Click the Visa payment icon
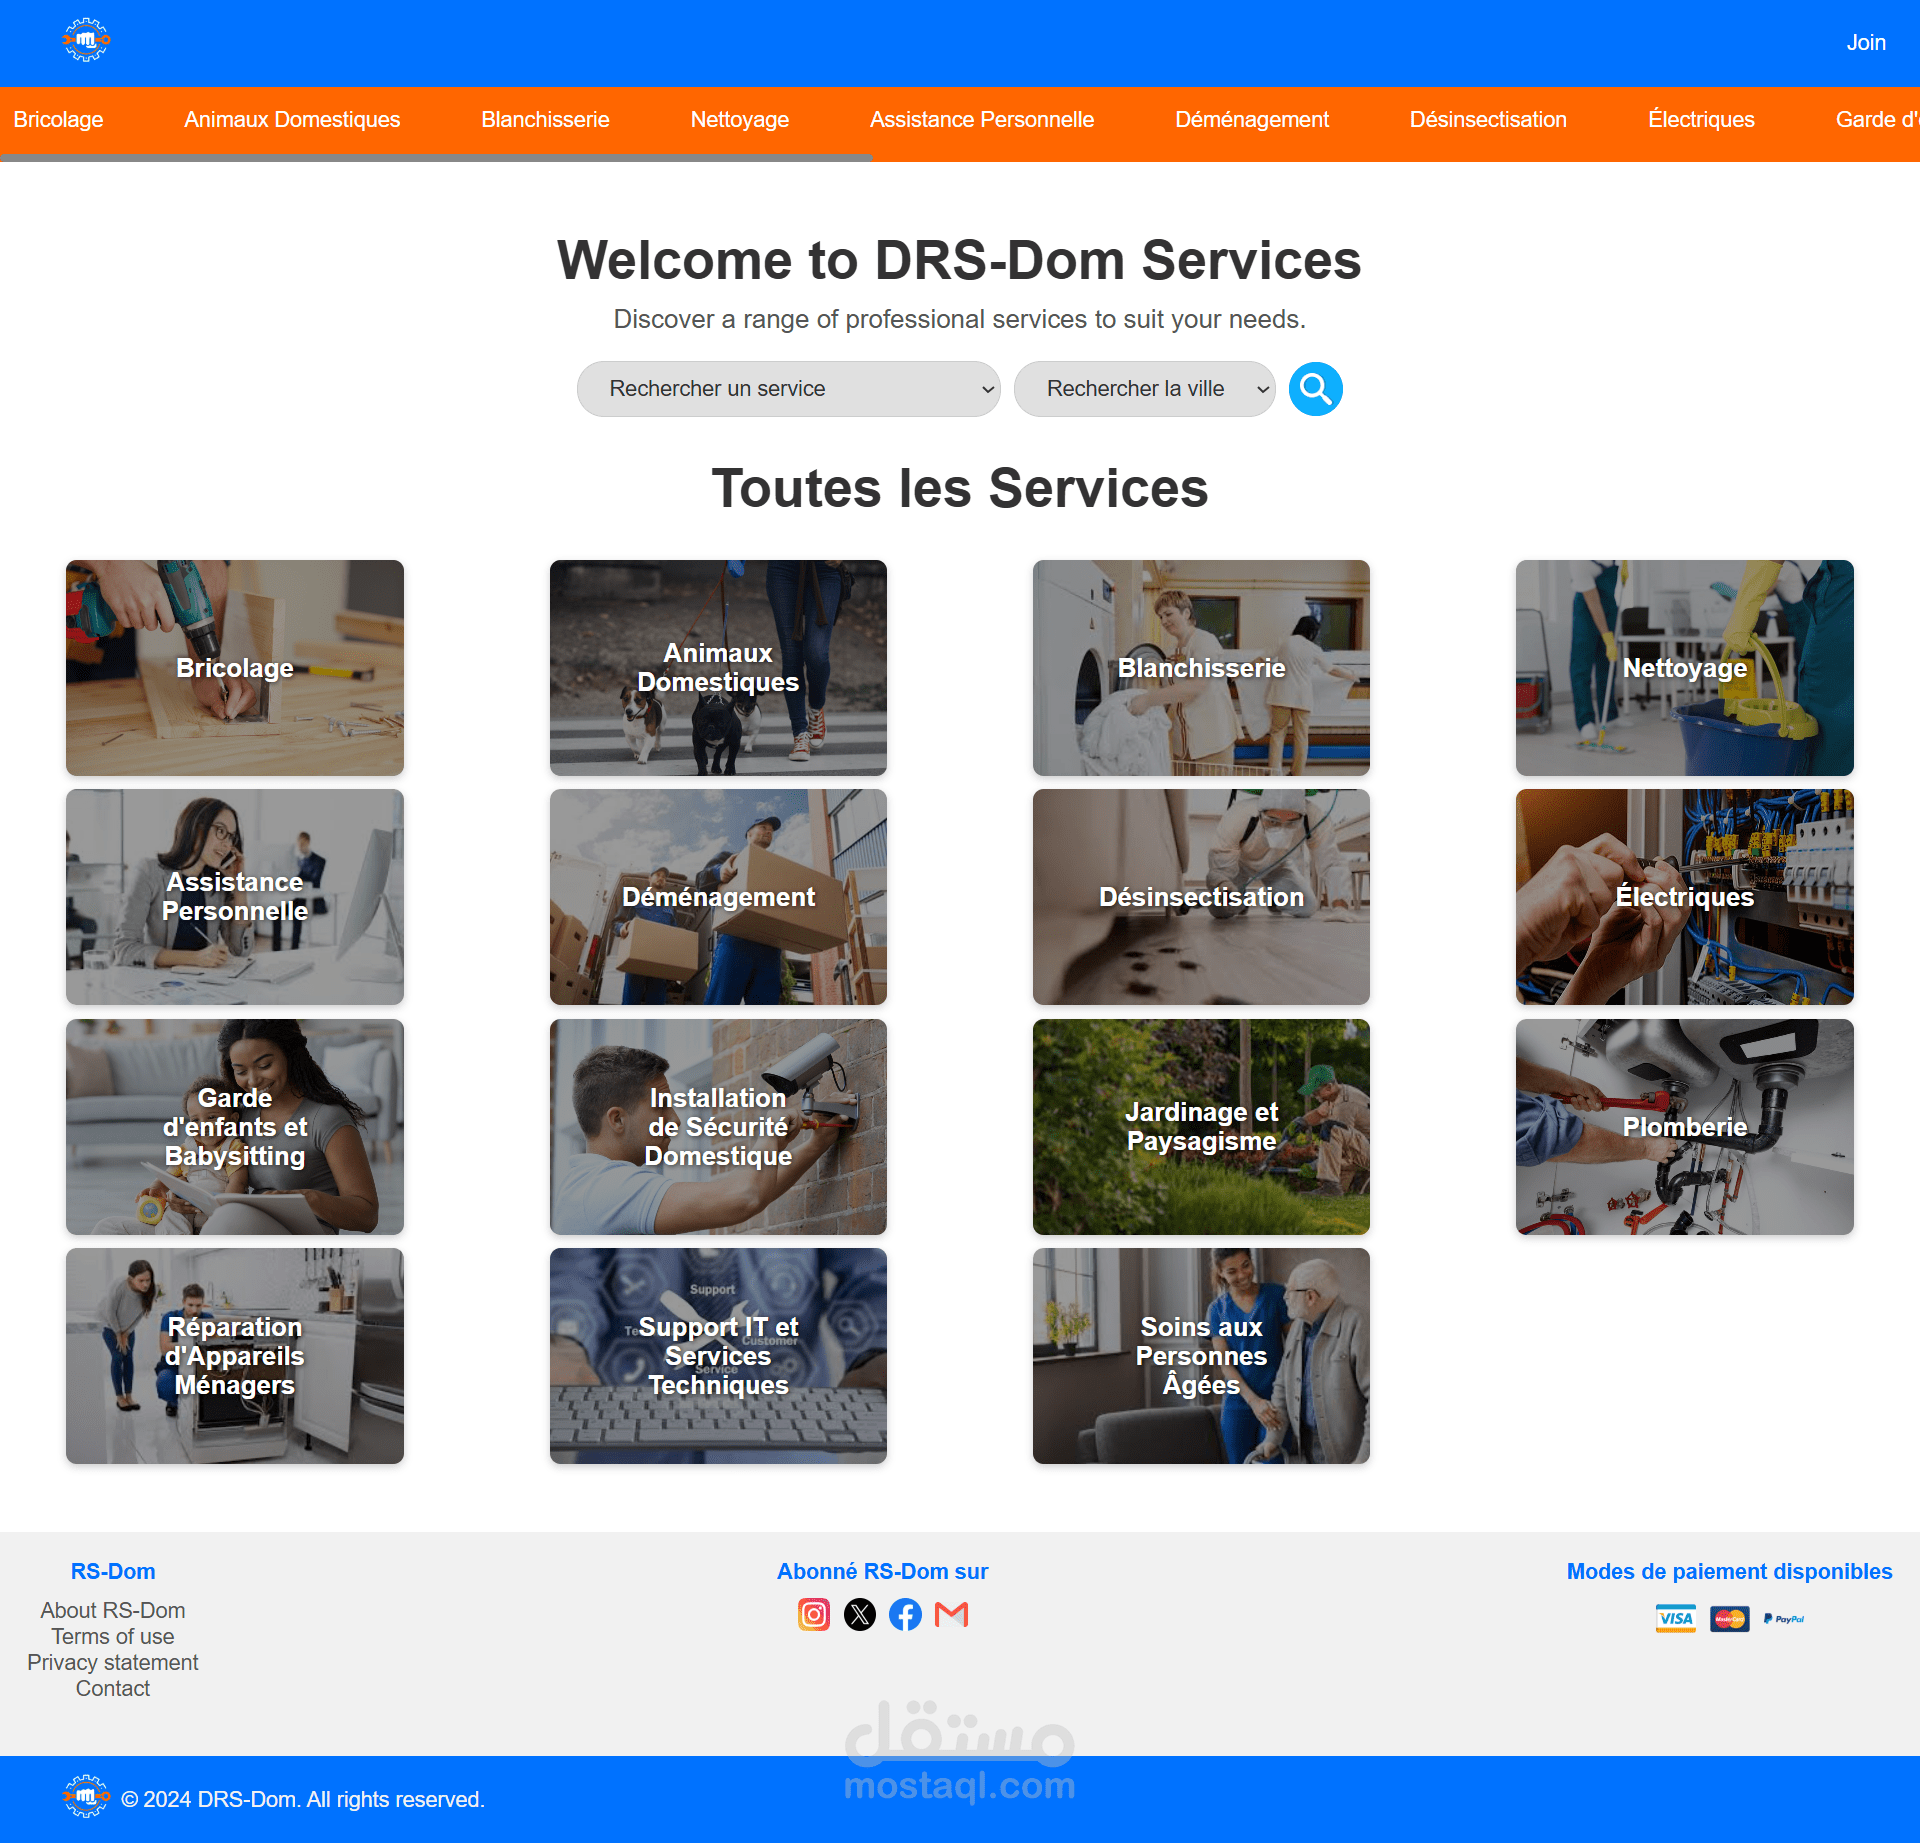The width and height of the screenshot is (1920, 1843). 1675,1618
